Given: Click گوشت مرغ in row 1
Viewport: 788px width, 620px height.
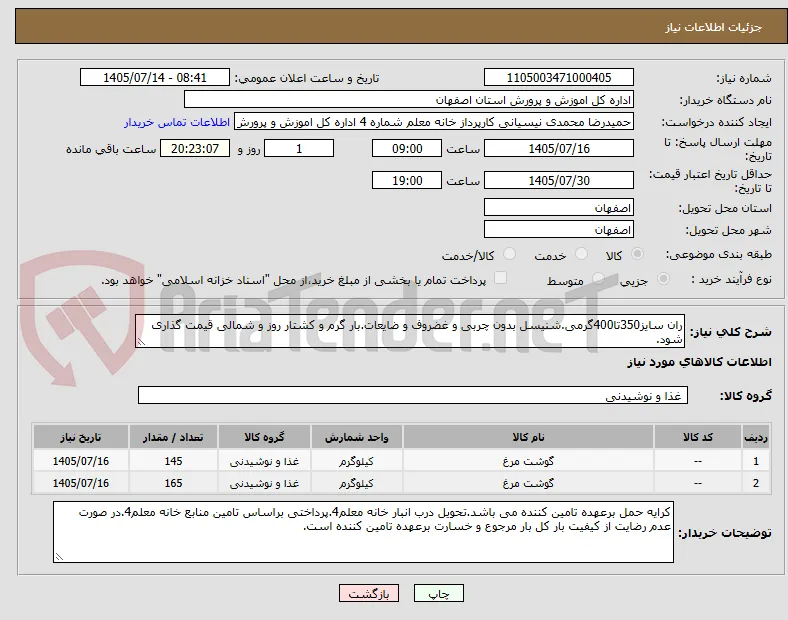Looking at the screenshot, I should click(x=528, y=461).
